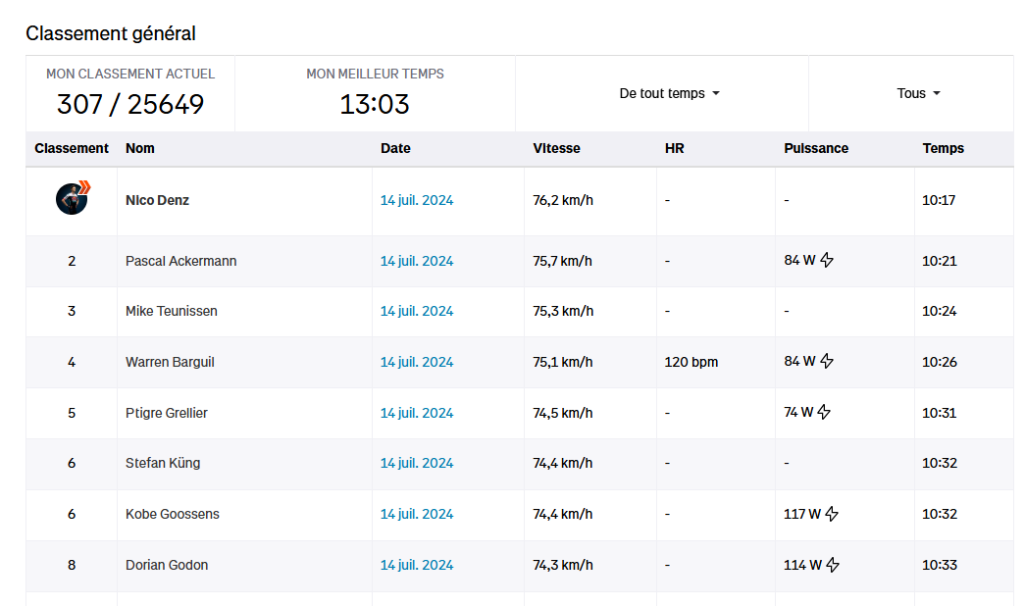
Task: Click power meter icon for Warren Barguil
Action: click(827, 361)
